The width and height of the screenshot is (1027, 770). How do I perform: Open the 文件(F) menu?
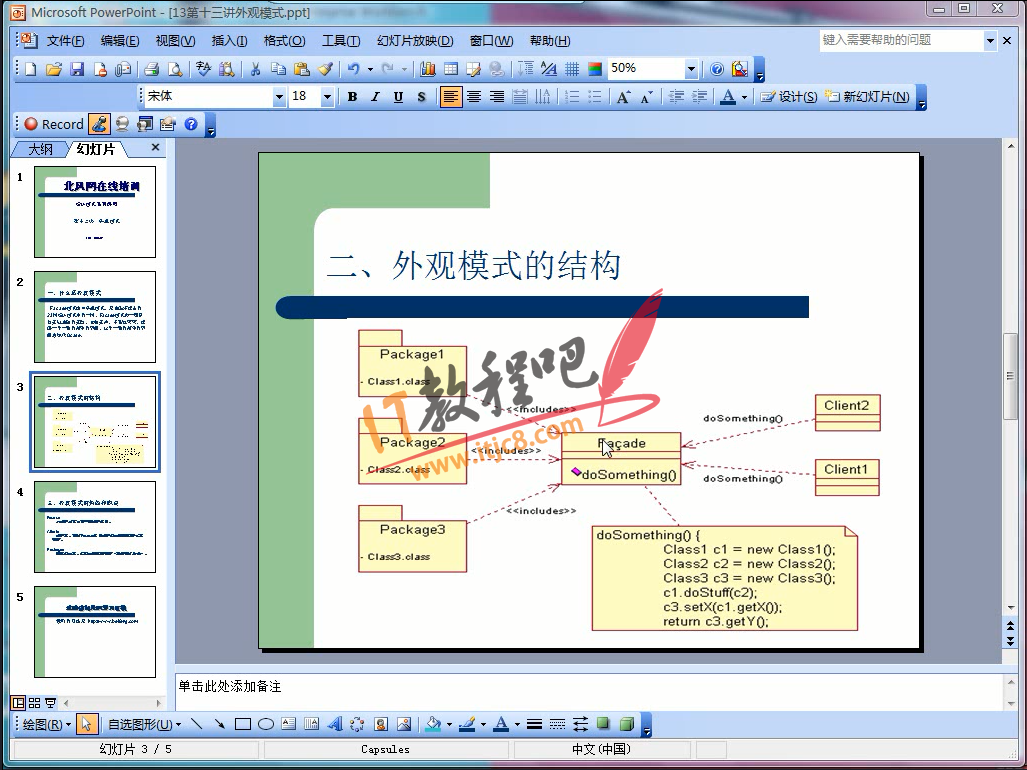click(x=65, y=41)
